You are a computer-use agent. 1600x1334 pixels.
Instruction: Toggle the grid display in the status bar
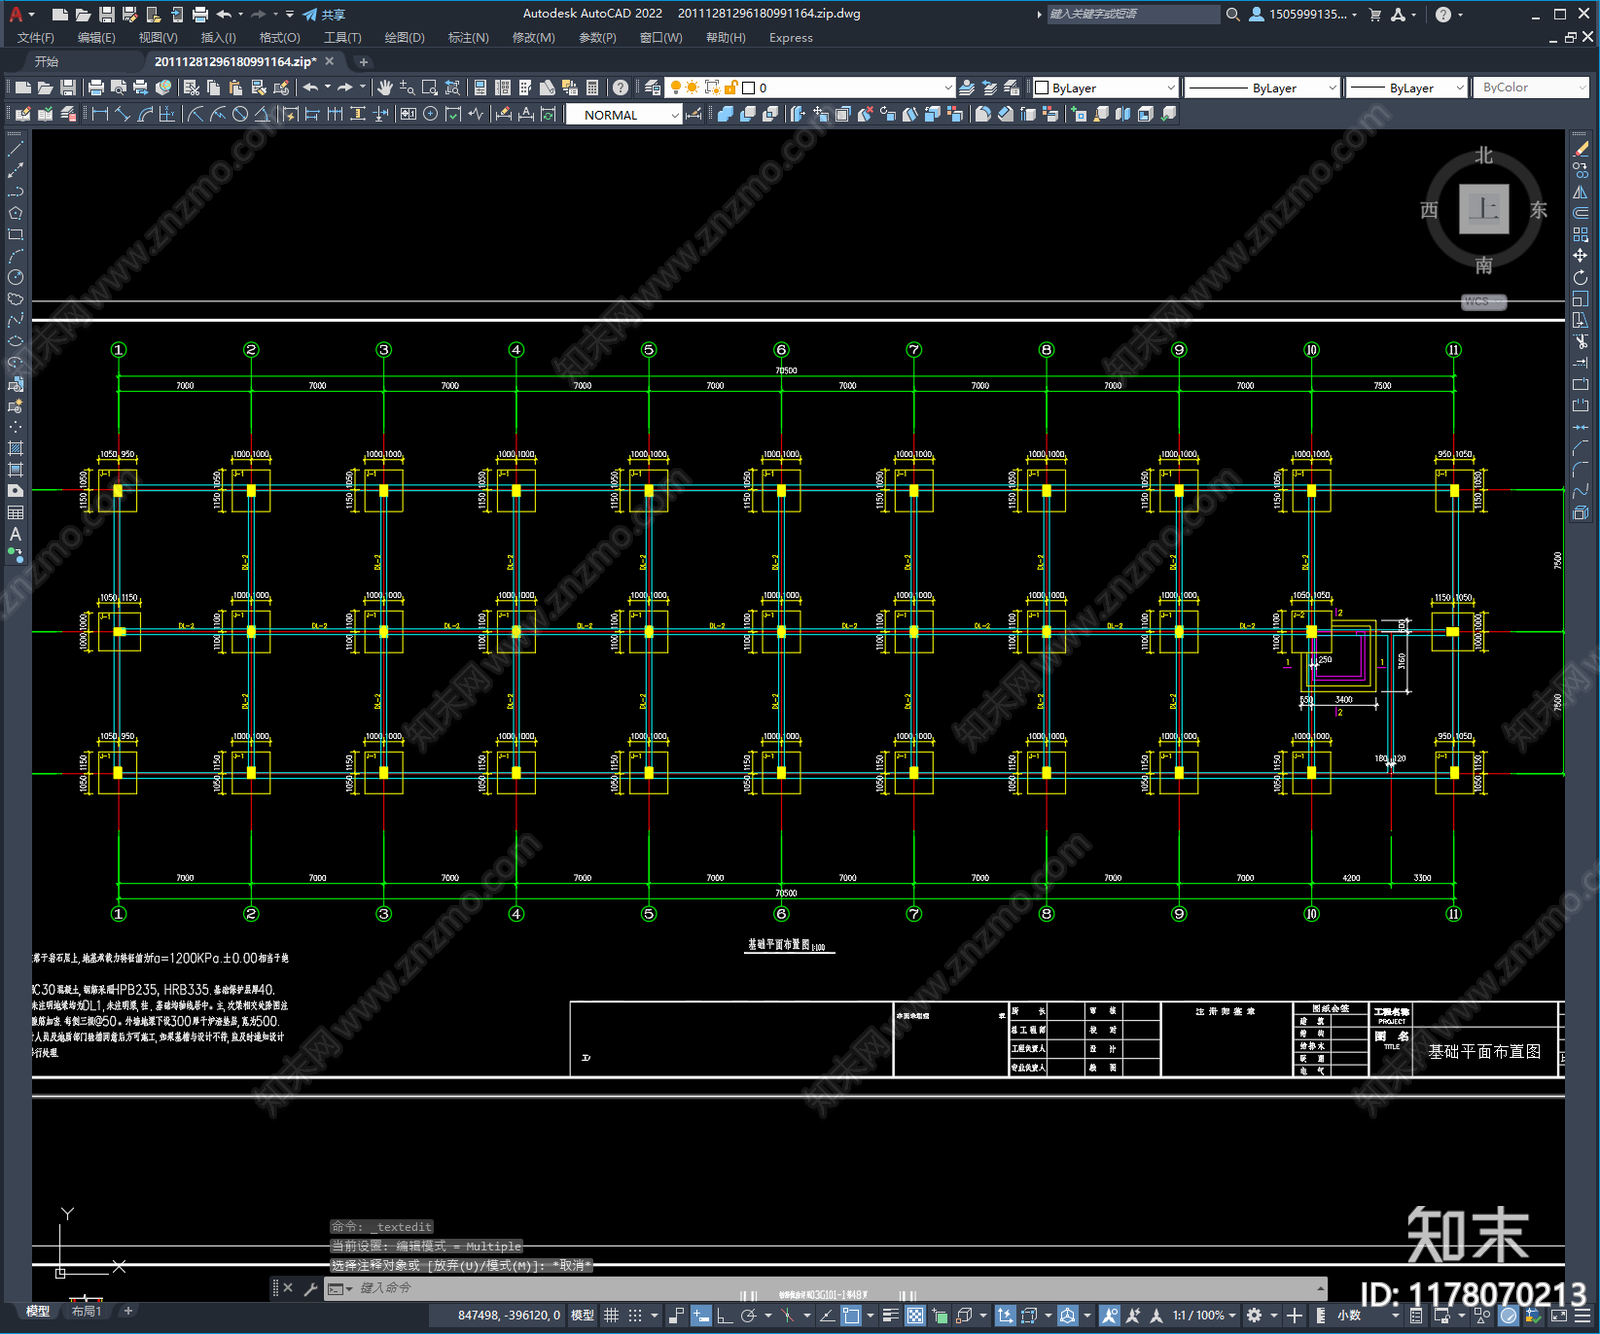coord(611,1315)
